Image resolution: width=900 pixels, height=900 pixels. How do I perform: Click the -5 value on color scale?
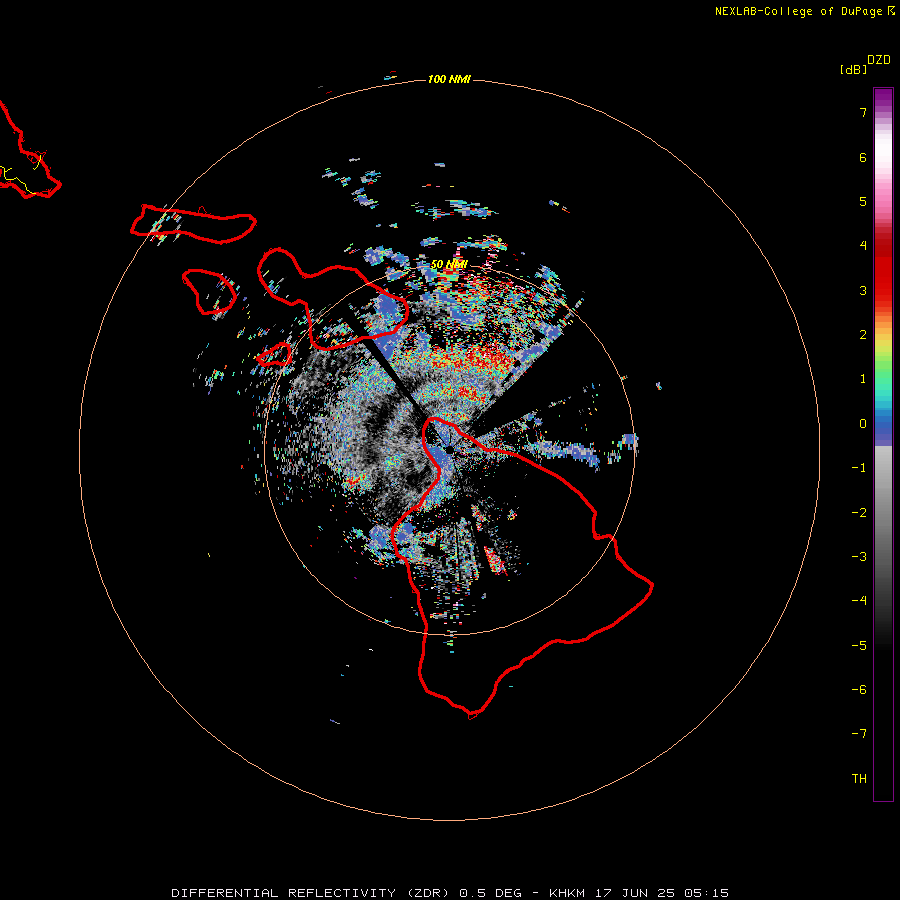(859, 646)
